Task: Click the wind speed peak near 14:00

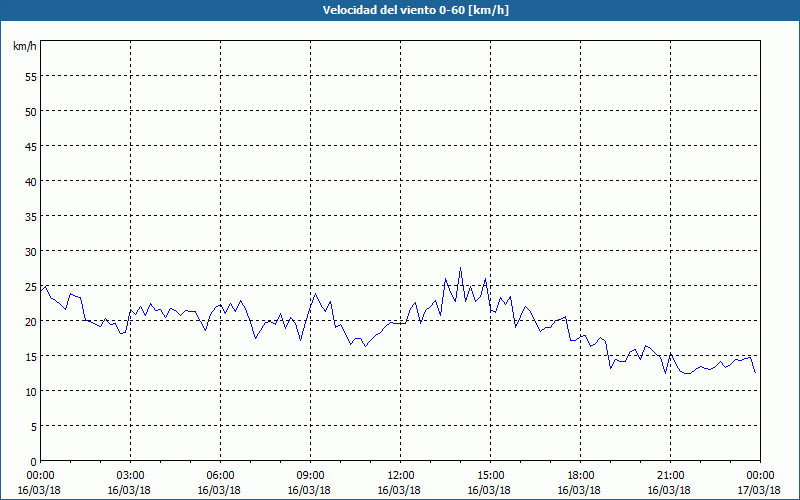Action: pos(460,267)
